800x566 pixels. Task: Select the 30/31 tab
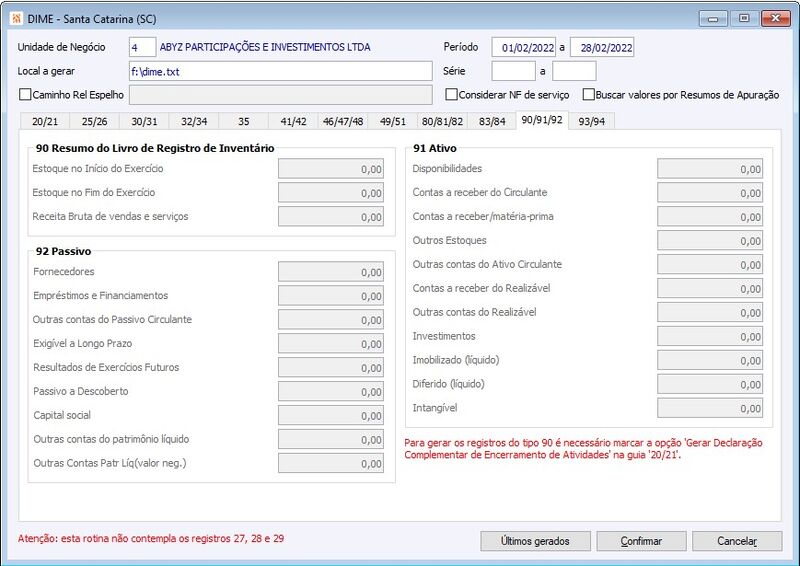[144, 121]
